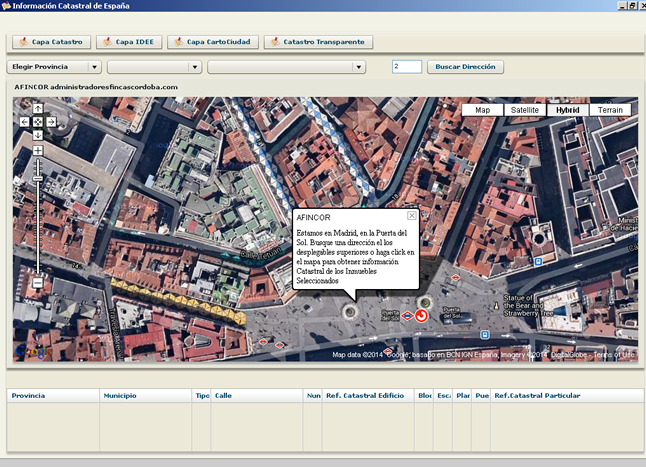
Task: Click the Puerta del Sol metro icon
Action: (407, 316)
